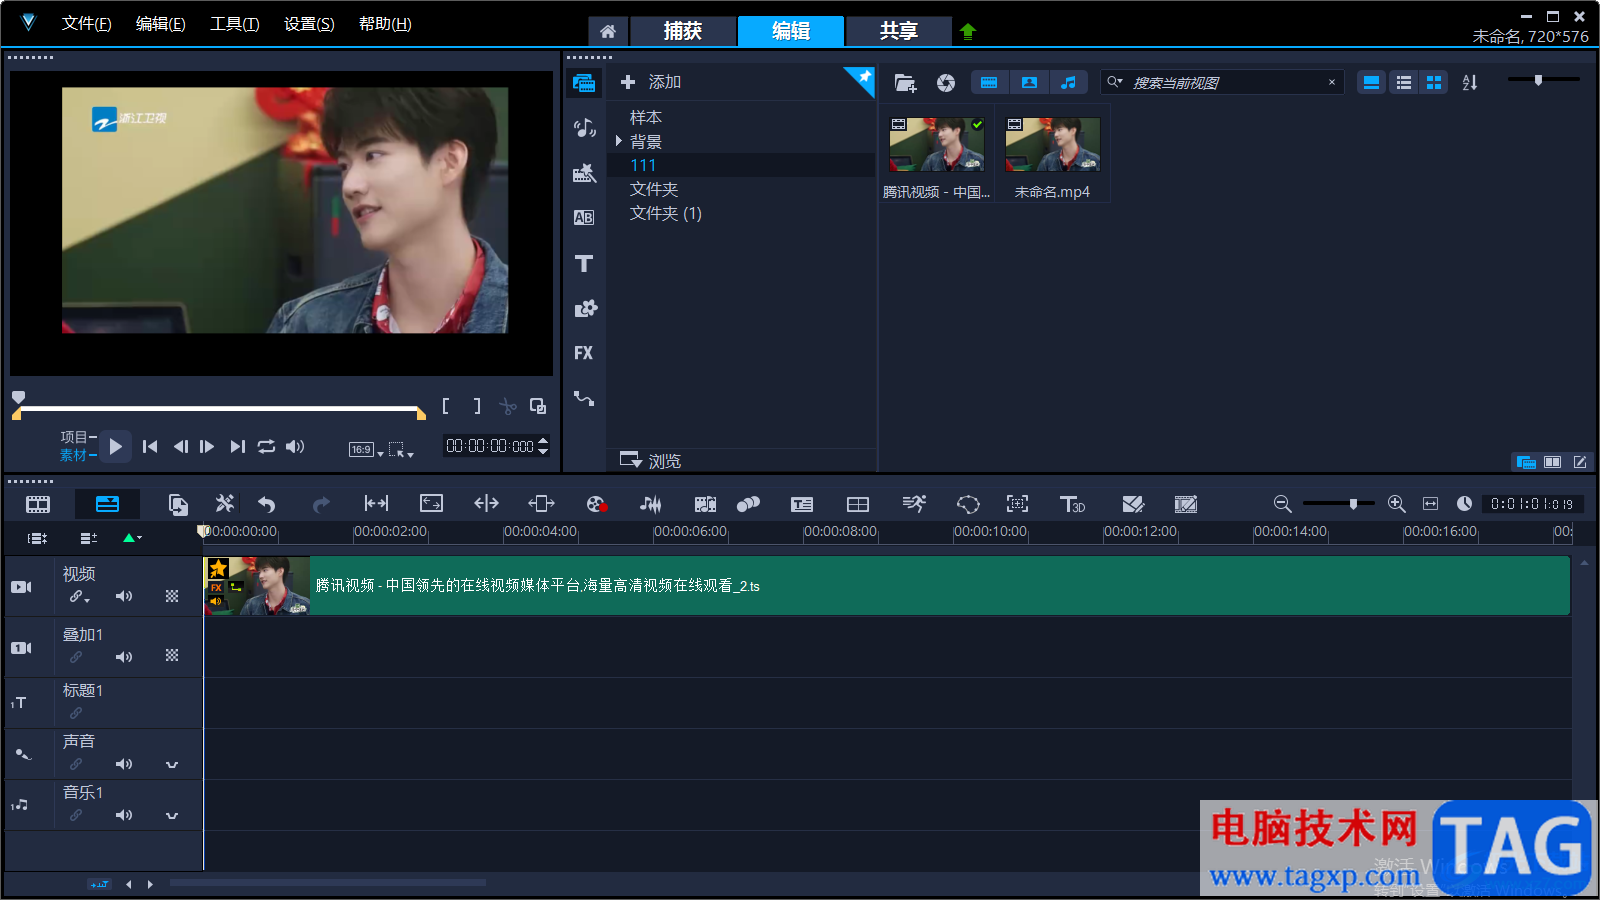Toggle repeat playback button
Viewport: 1600px width, 900px height.
[266, 447]
